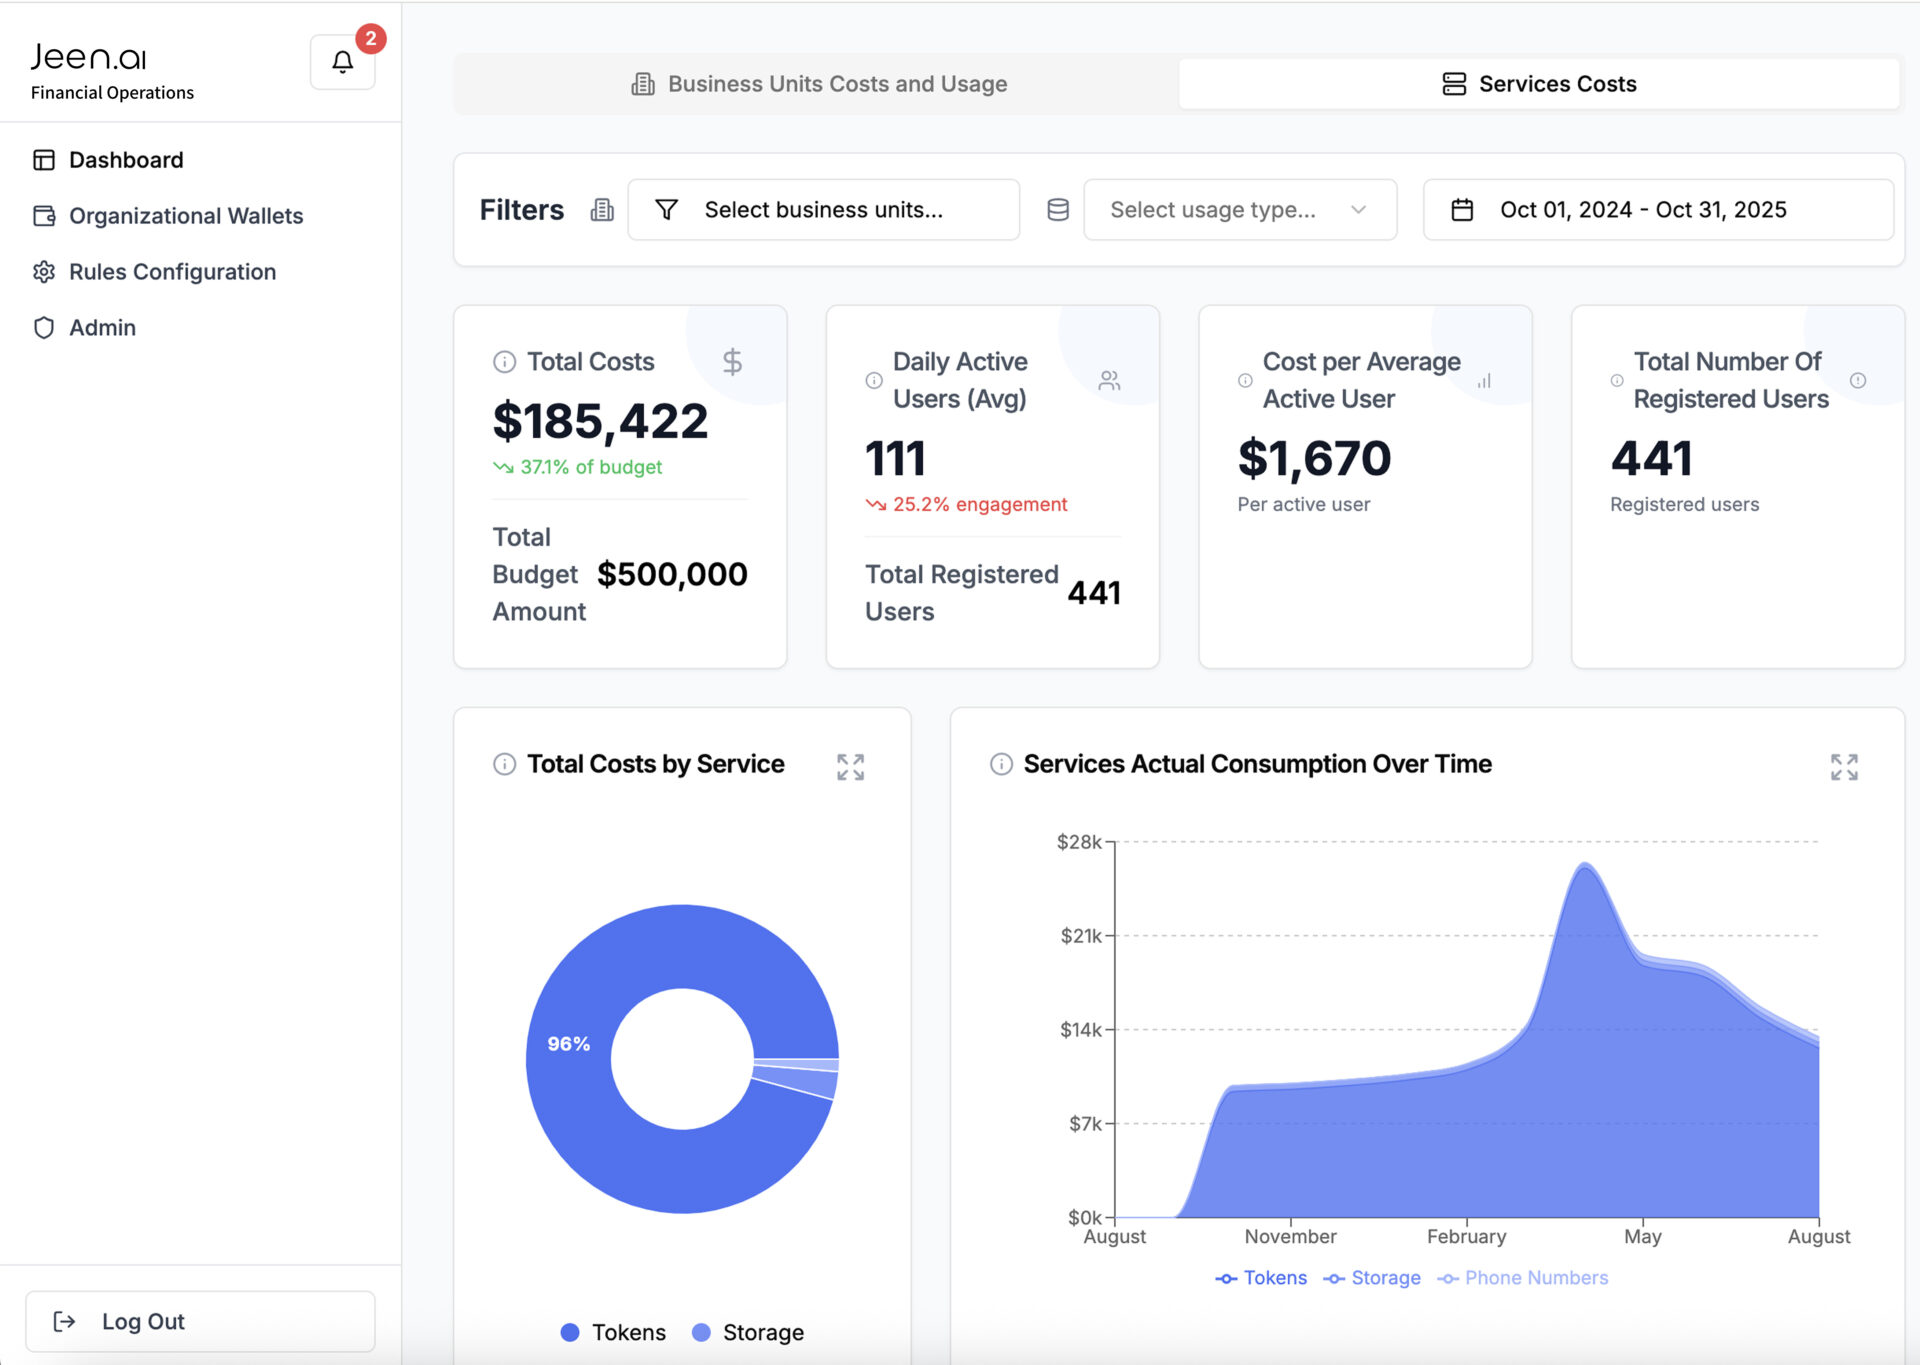Screen dimensions: 1920x1365
Task: Open the Select usage type dropdown
Action: tap(1239, 210)
